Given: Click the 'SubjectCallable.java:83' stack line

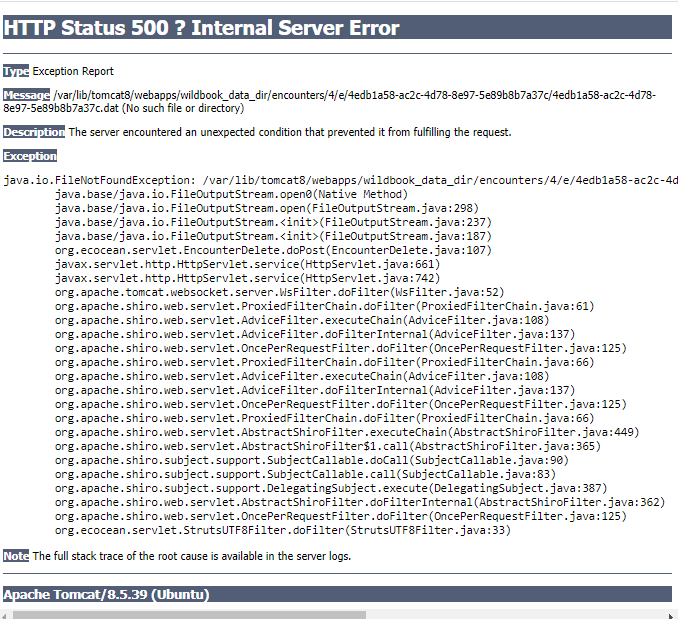Looking at the screenshot, I should (305, 474).
